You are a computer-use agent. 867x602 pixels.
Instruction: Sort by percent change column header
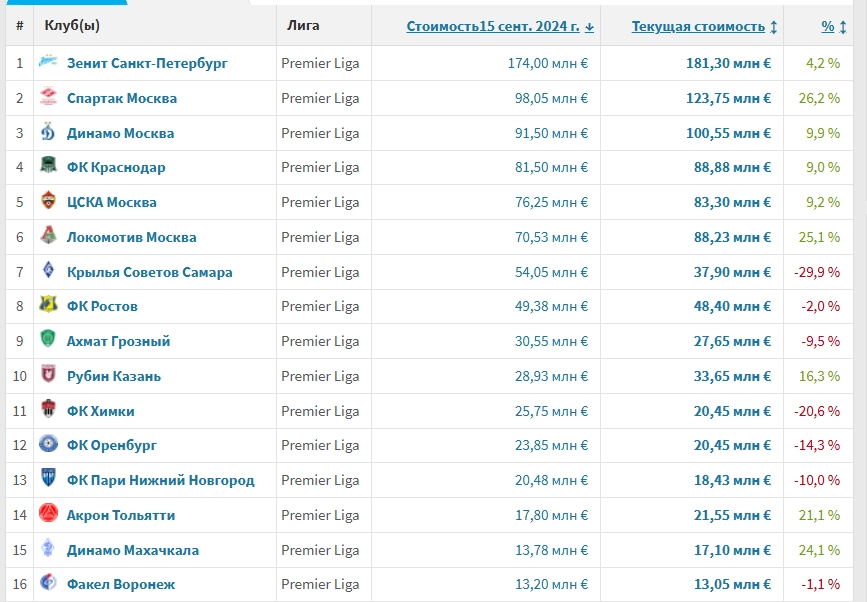(834, 26)
